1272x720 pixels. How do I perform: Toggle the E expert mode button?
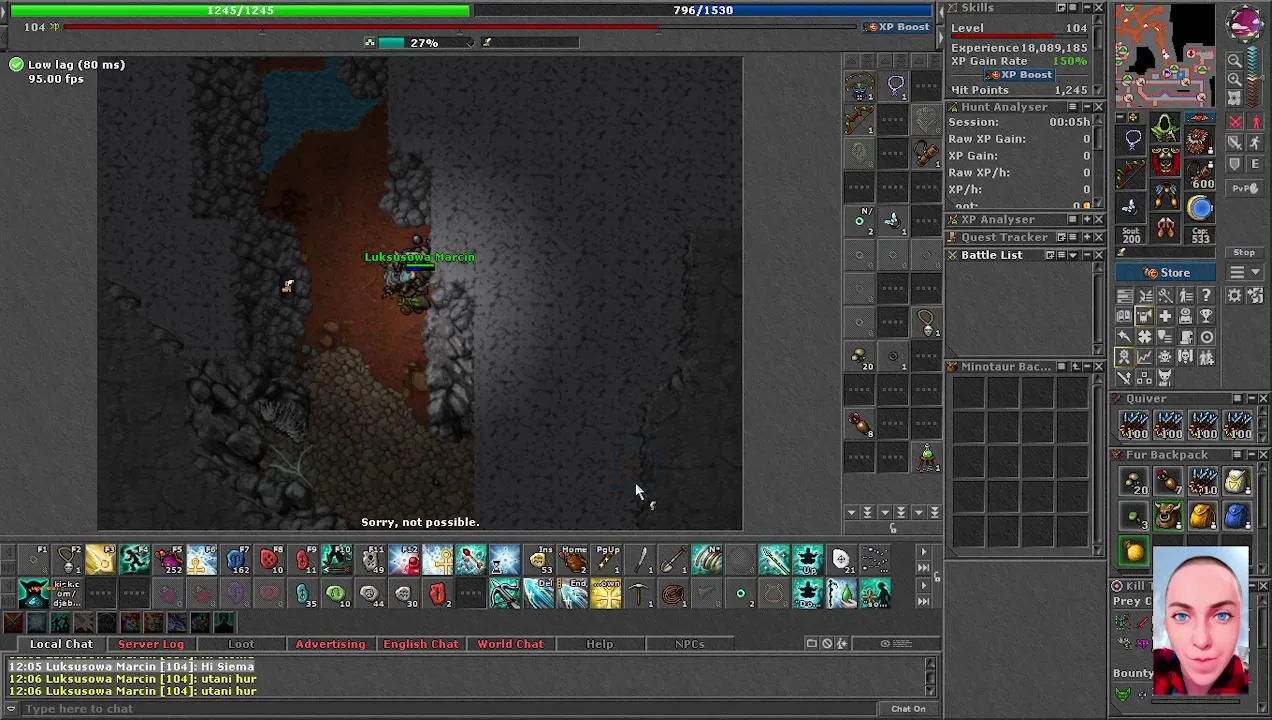tap(1256, 164)
